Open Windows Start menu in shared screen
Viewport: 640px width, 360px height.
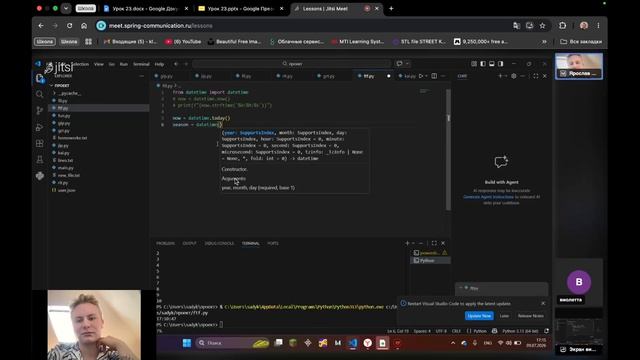[187, 343]
